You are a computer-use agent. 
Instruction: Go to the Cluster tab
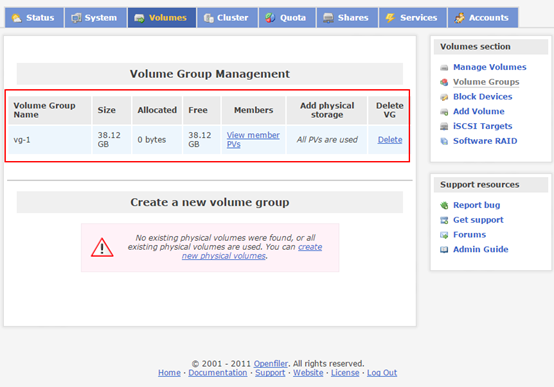(x=227, y=18)
